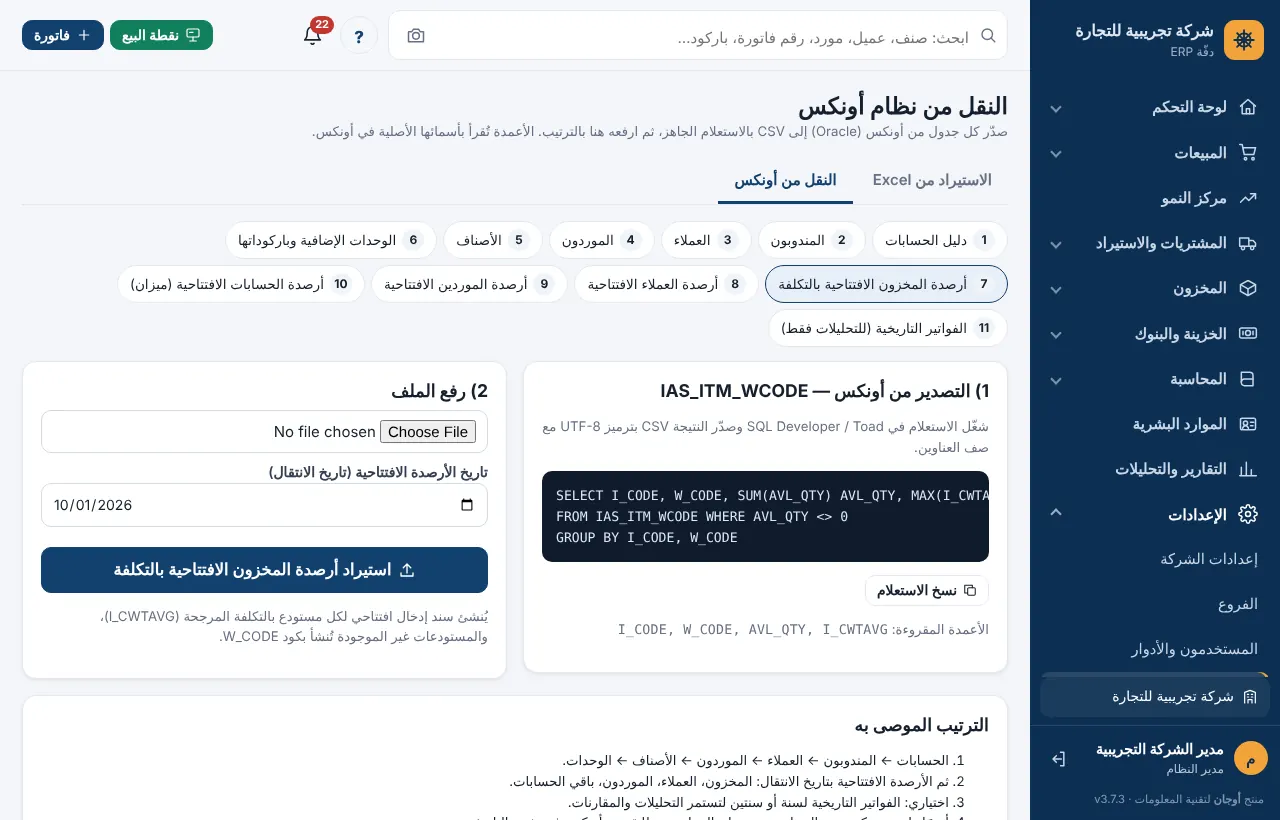Click the company logo icon
This screenshot has width=1280, height=820.
(1244, 40)
